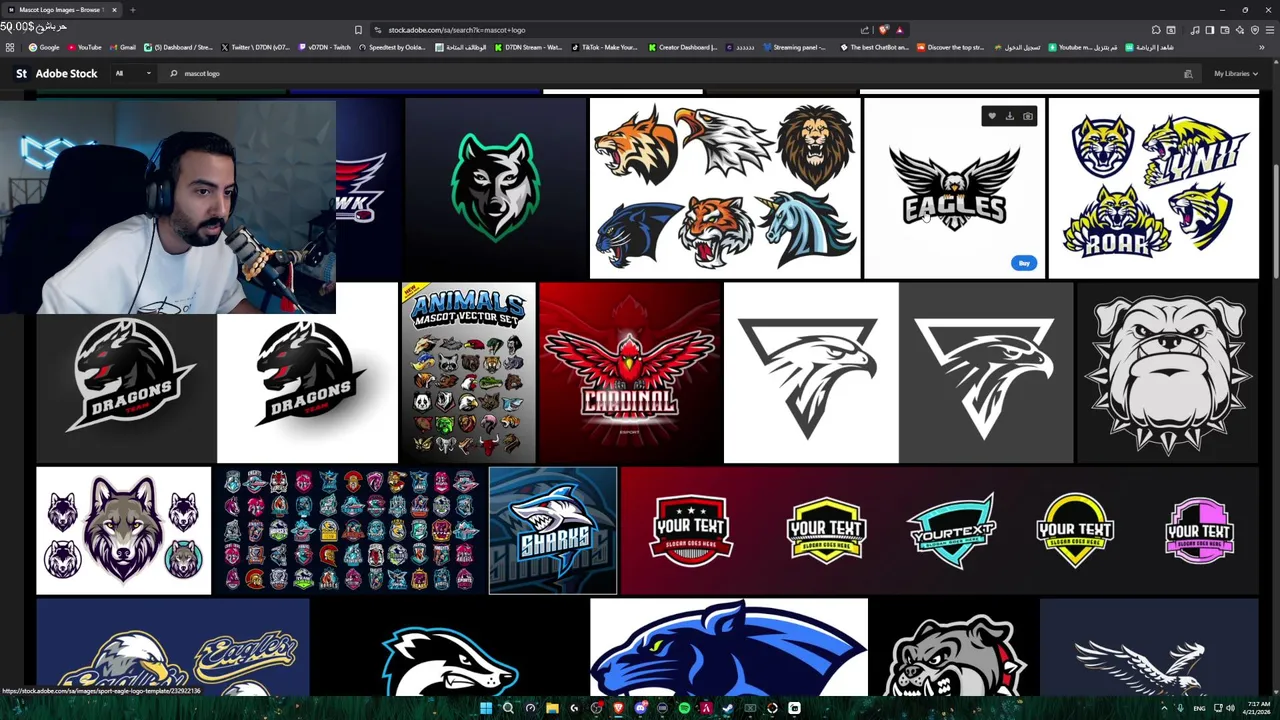Download preview of the Eagles logo
The width and height of the screenshot is (1280, 720).
[x=1010, y=116]
